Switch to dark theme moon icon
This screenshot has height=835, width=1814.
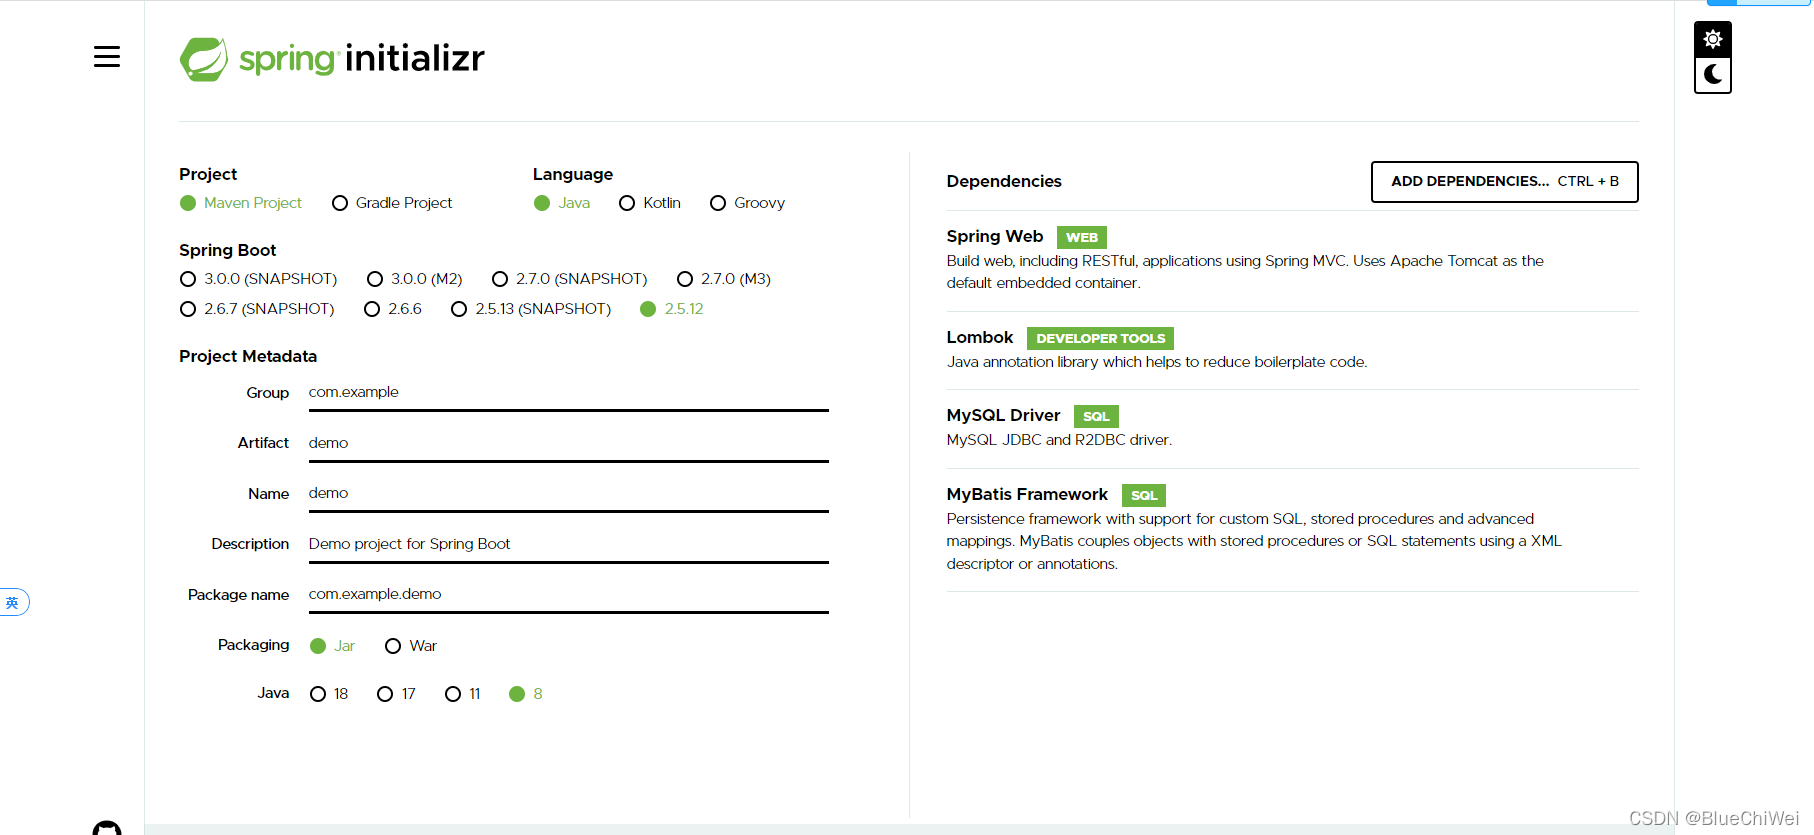point(1713,74)
